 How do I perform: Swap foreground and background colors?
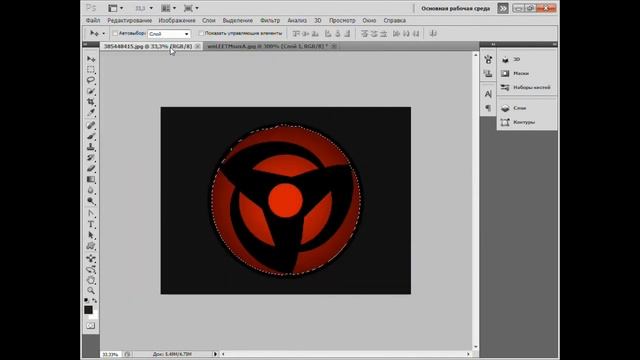95,300
